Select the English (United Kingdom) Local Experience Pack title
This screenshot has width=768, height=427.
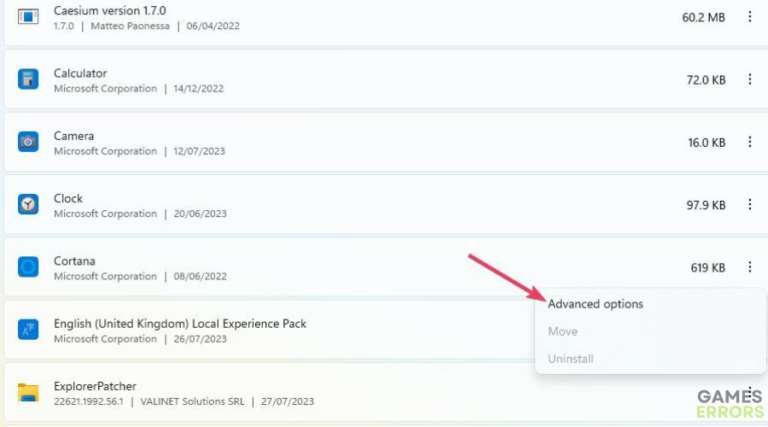(x=180, y=323)
